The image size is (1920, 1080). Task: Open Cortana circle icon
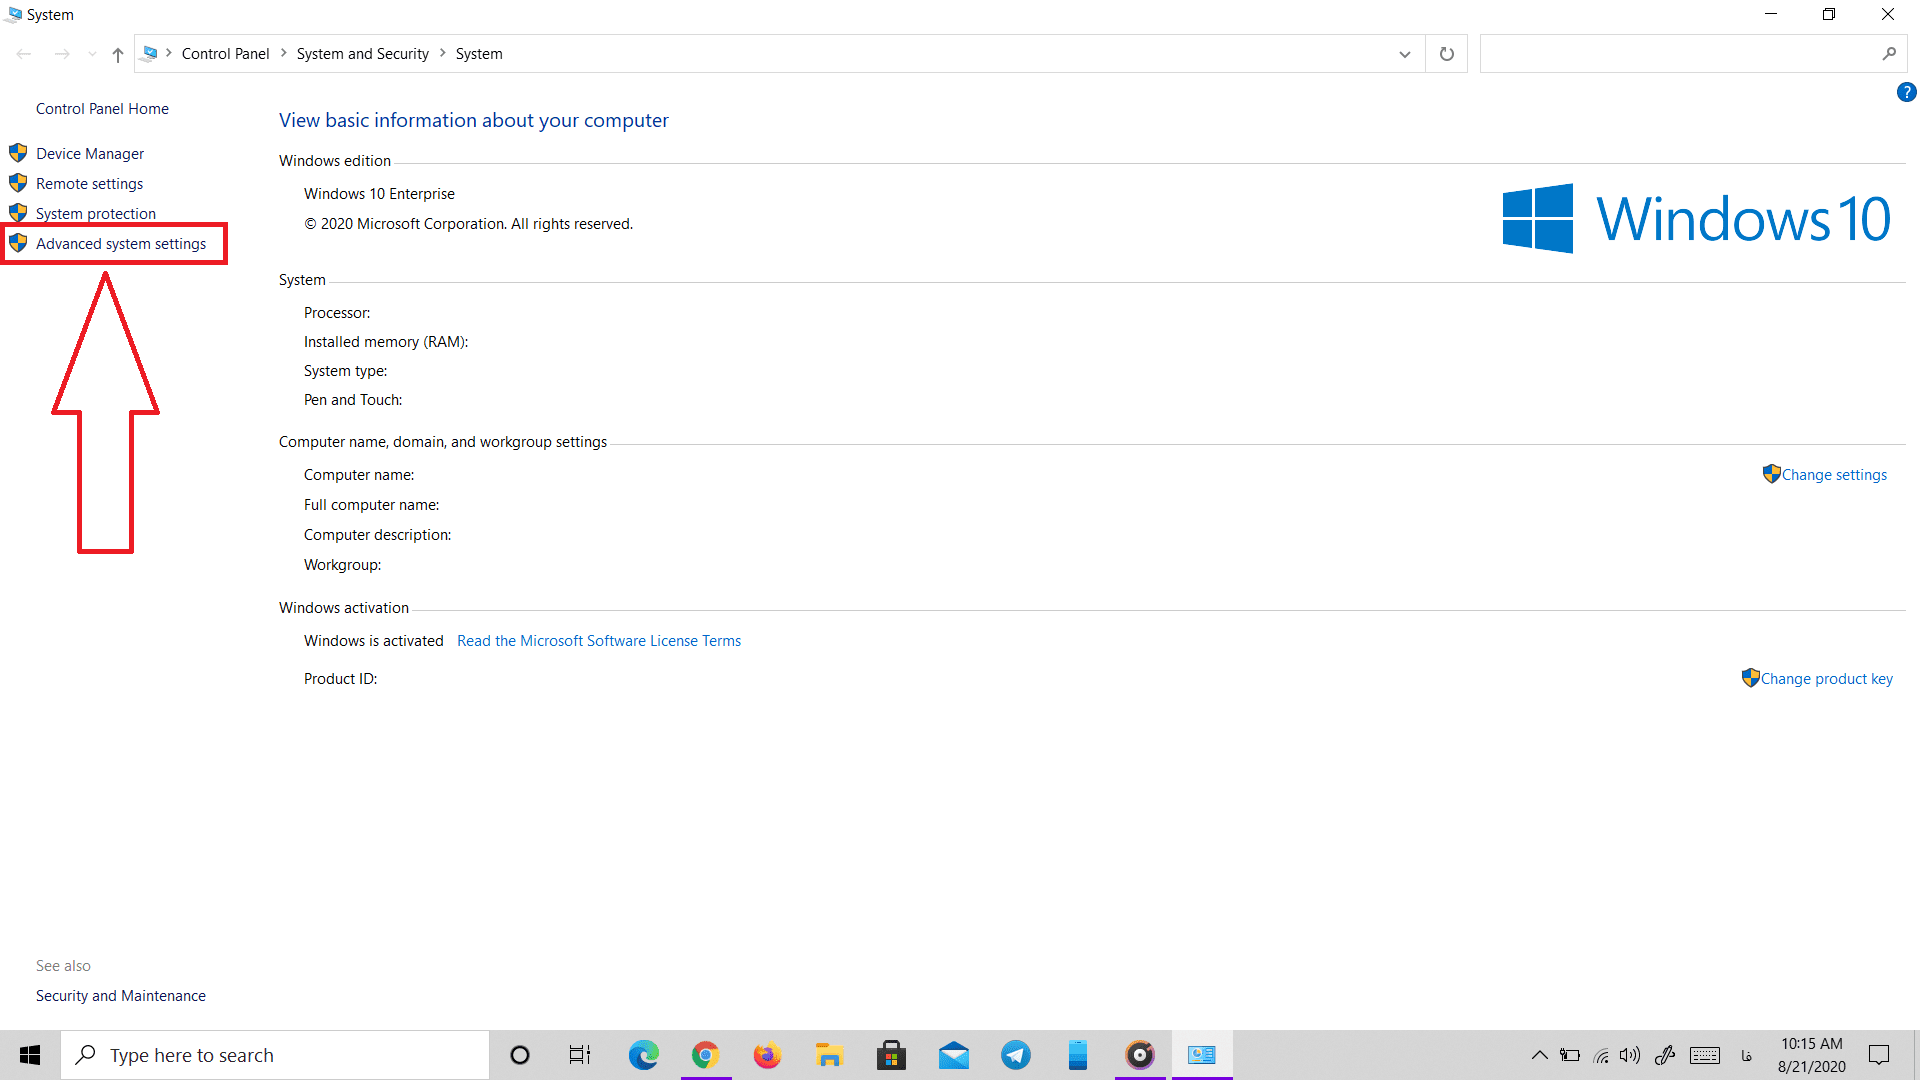pyautogui.click(x=519, y=1055)
